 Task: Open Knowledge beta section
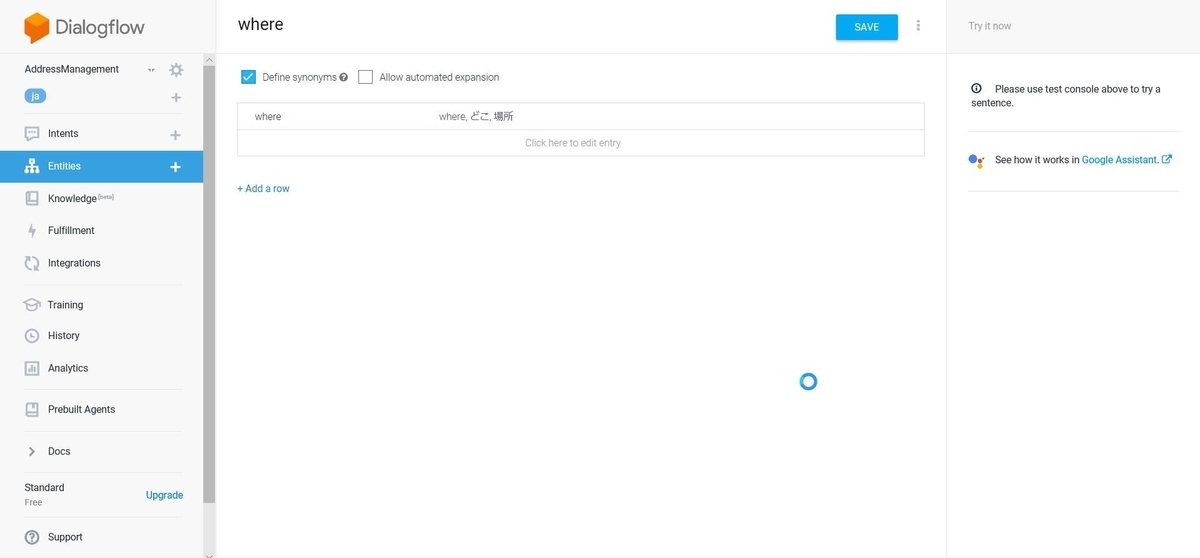pyautogui.click(x=80, y=198)
